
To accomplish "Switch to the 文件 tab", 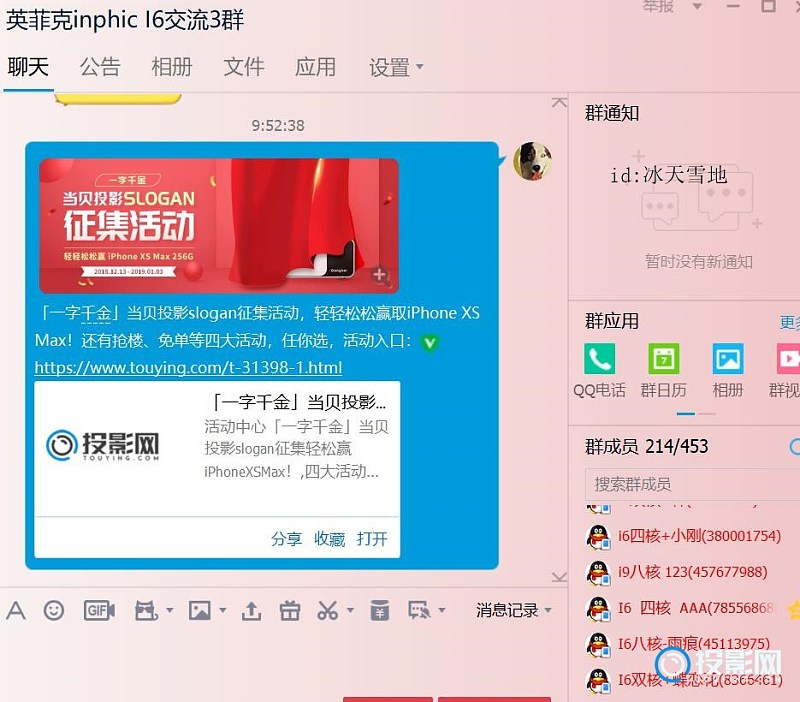I will tap(244, 67).
